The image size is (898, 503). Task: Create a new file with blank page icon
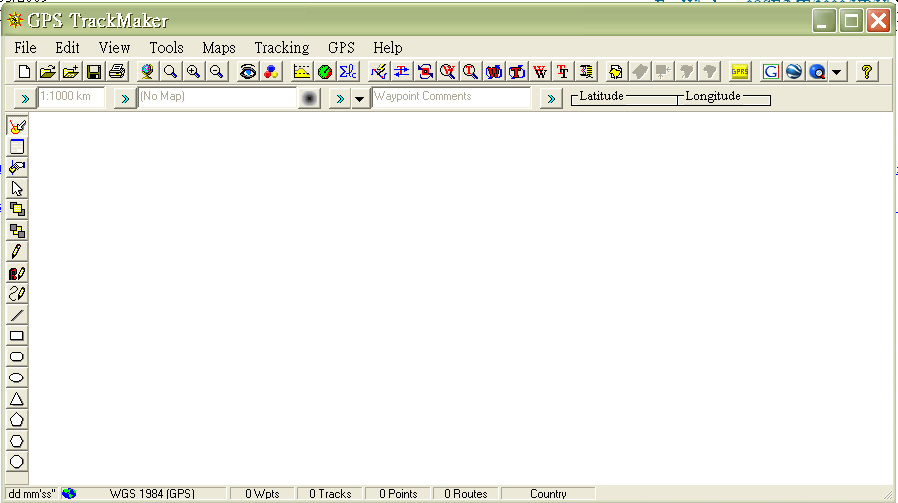point(24,72)
